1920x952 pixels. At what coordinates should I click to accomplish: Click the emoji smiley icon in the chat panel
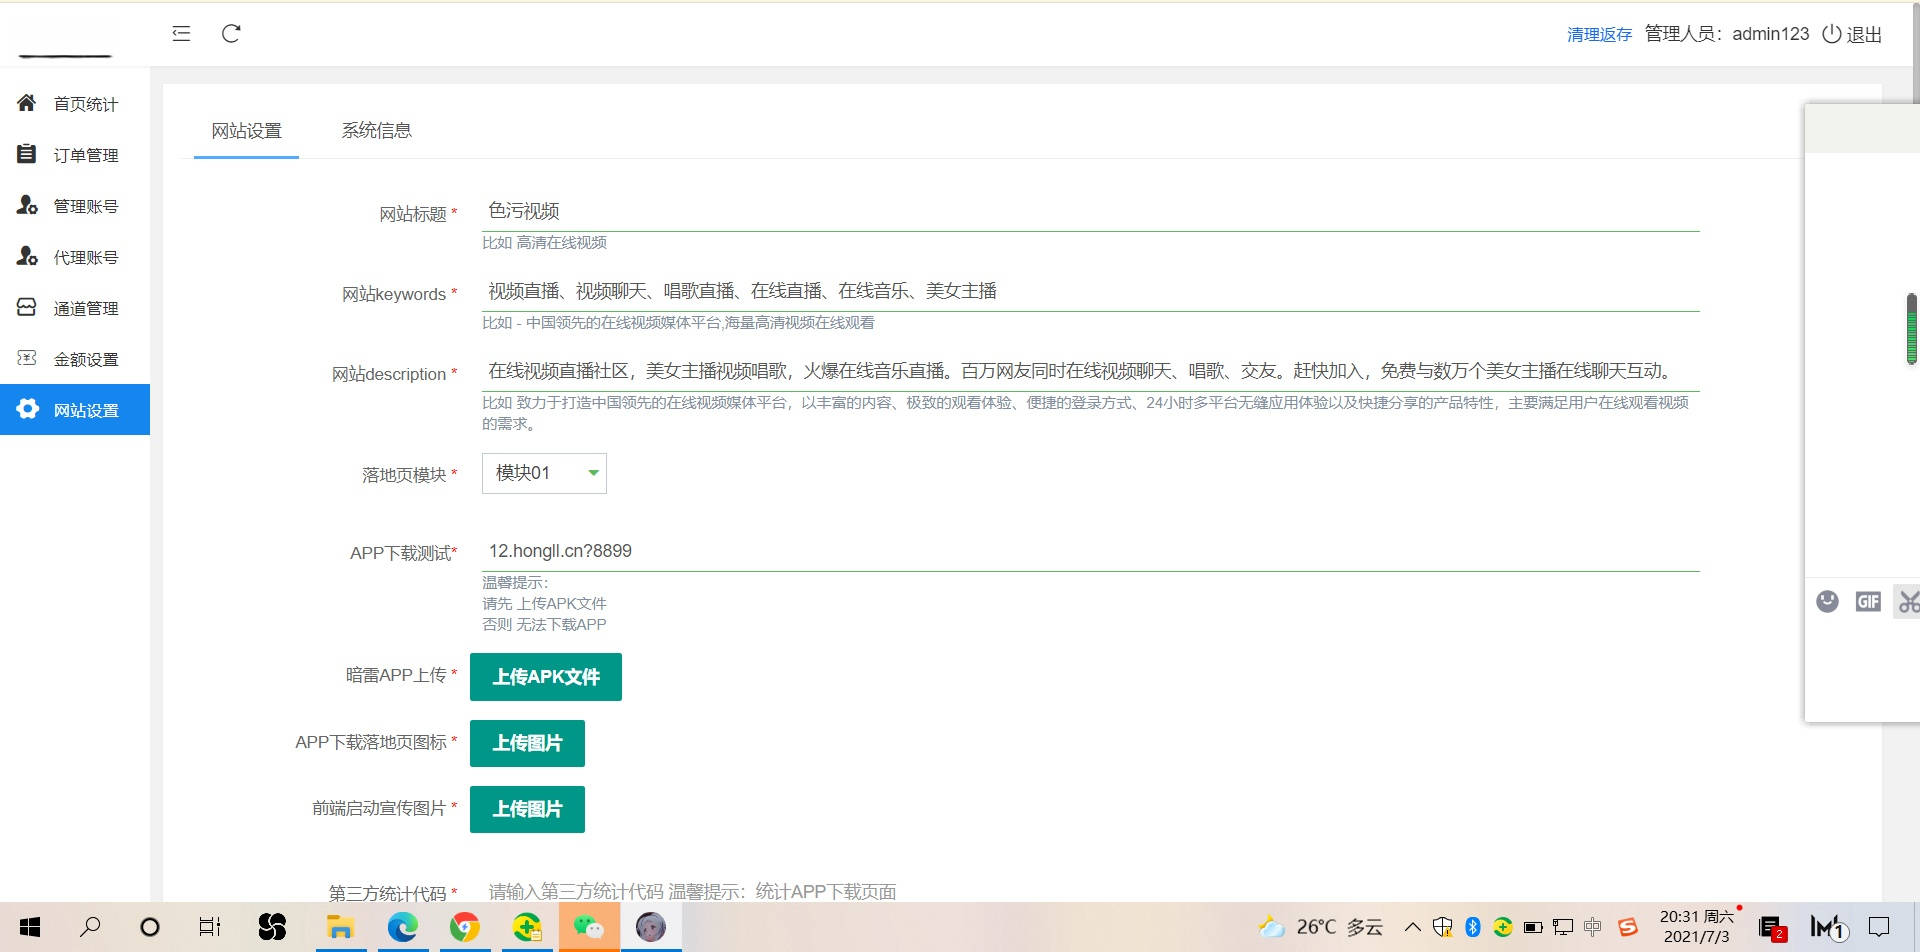coord(1827,601)
